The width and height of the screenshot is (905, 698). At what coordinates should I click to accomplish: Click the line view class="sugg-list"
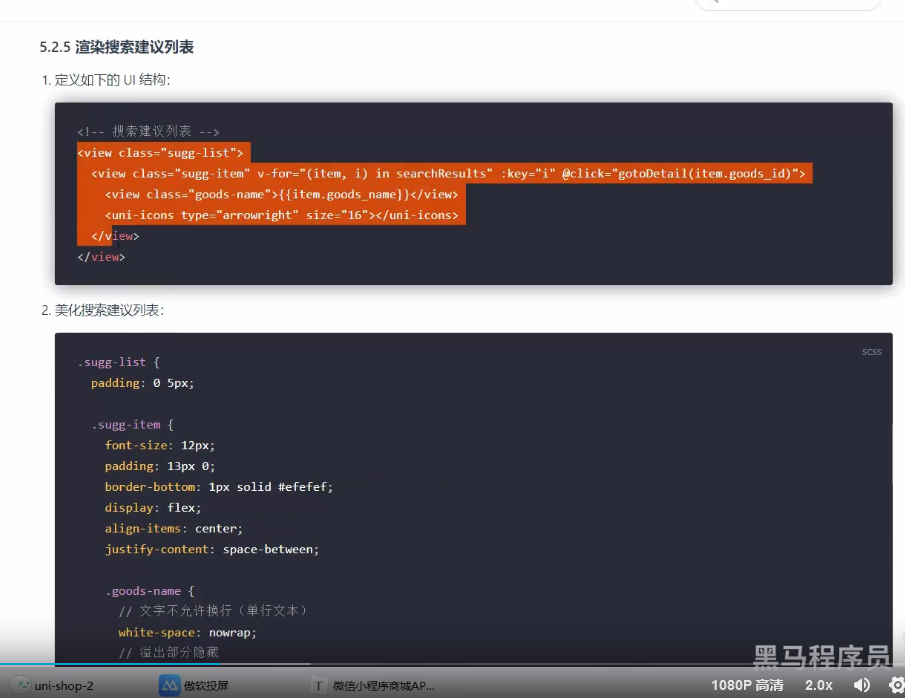[x=160, y=153]
